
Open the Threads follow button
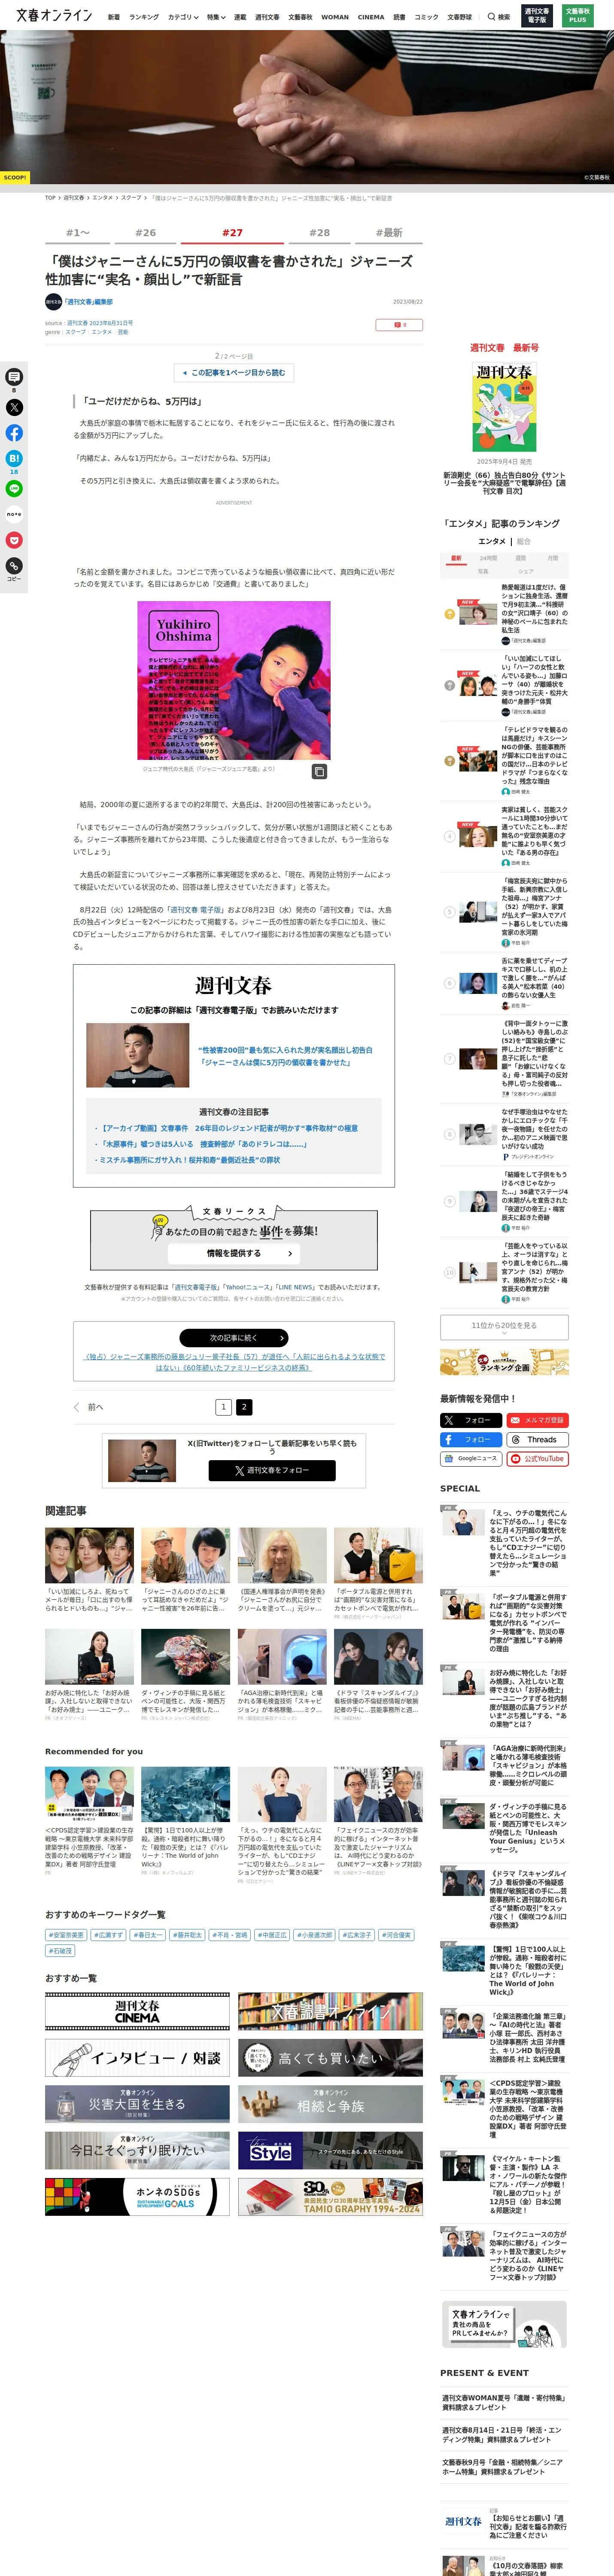tap(537, 1439)
